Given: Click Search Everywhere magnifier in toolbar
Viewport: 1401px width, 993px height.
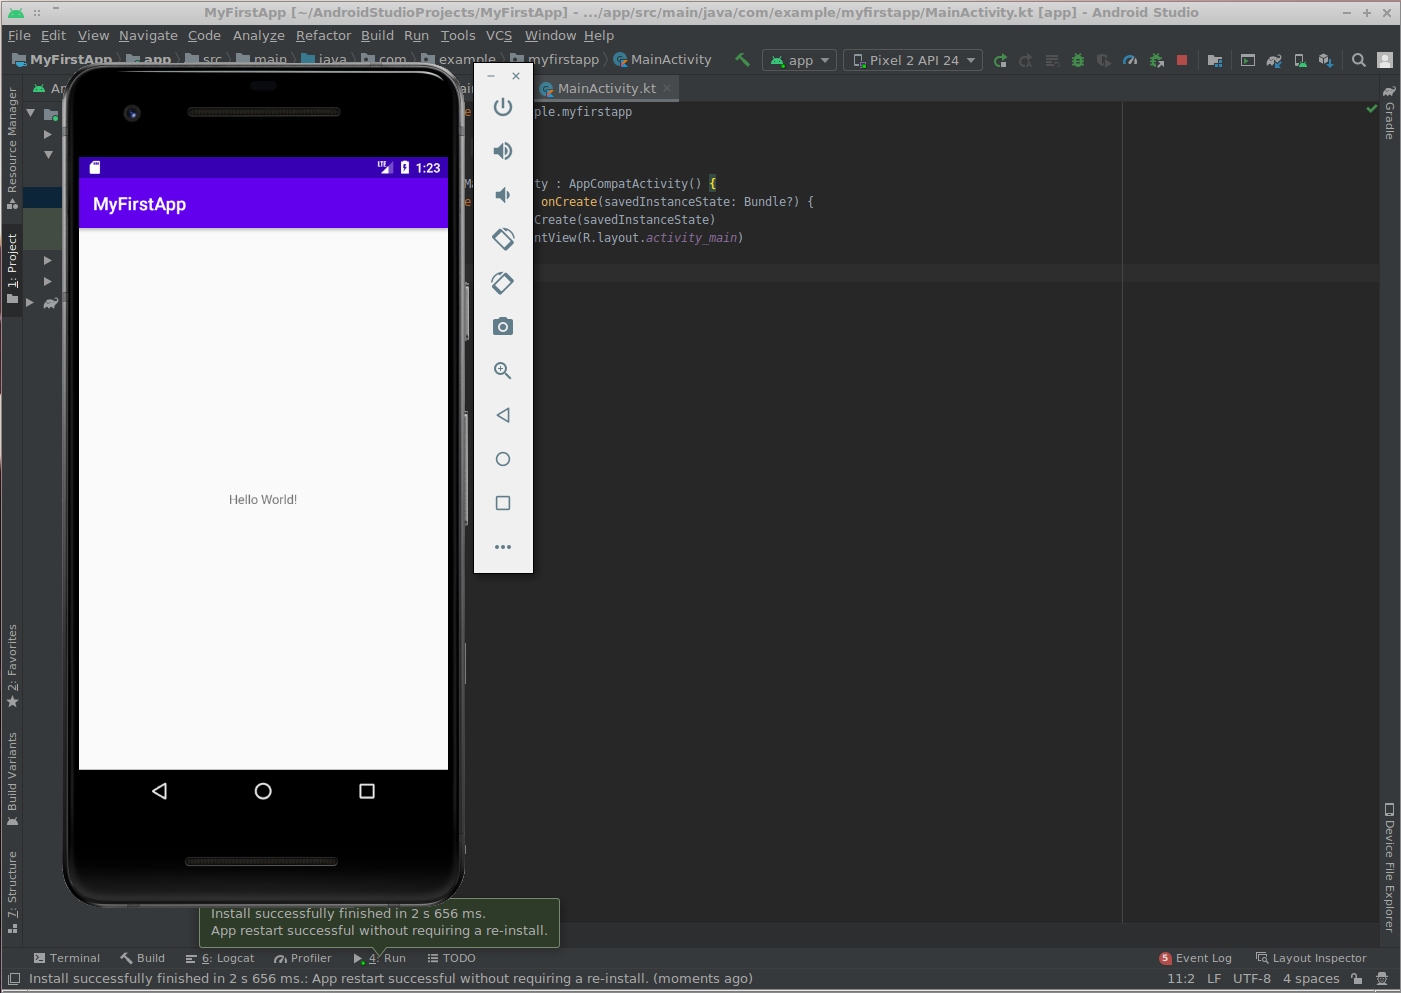Looking at the screenshot, I should (x=1359, y=60).
